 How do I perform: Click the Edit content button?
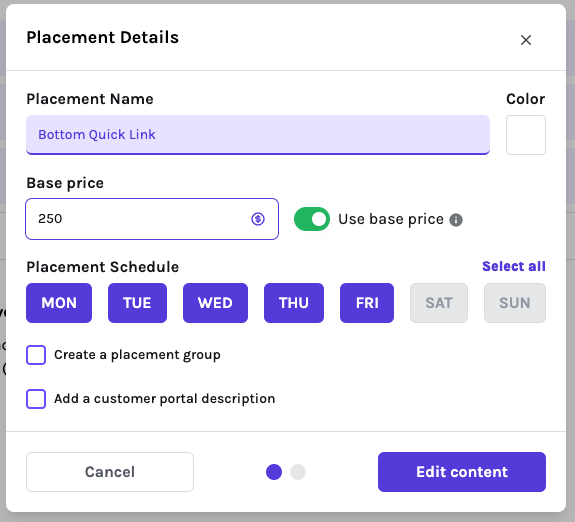[x=462, y=472]
